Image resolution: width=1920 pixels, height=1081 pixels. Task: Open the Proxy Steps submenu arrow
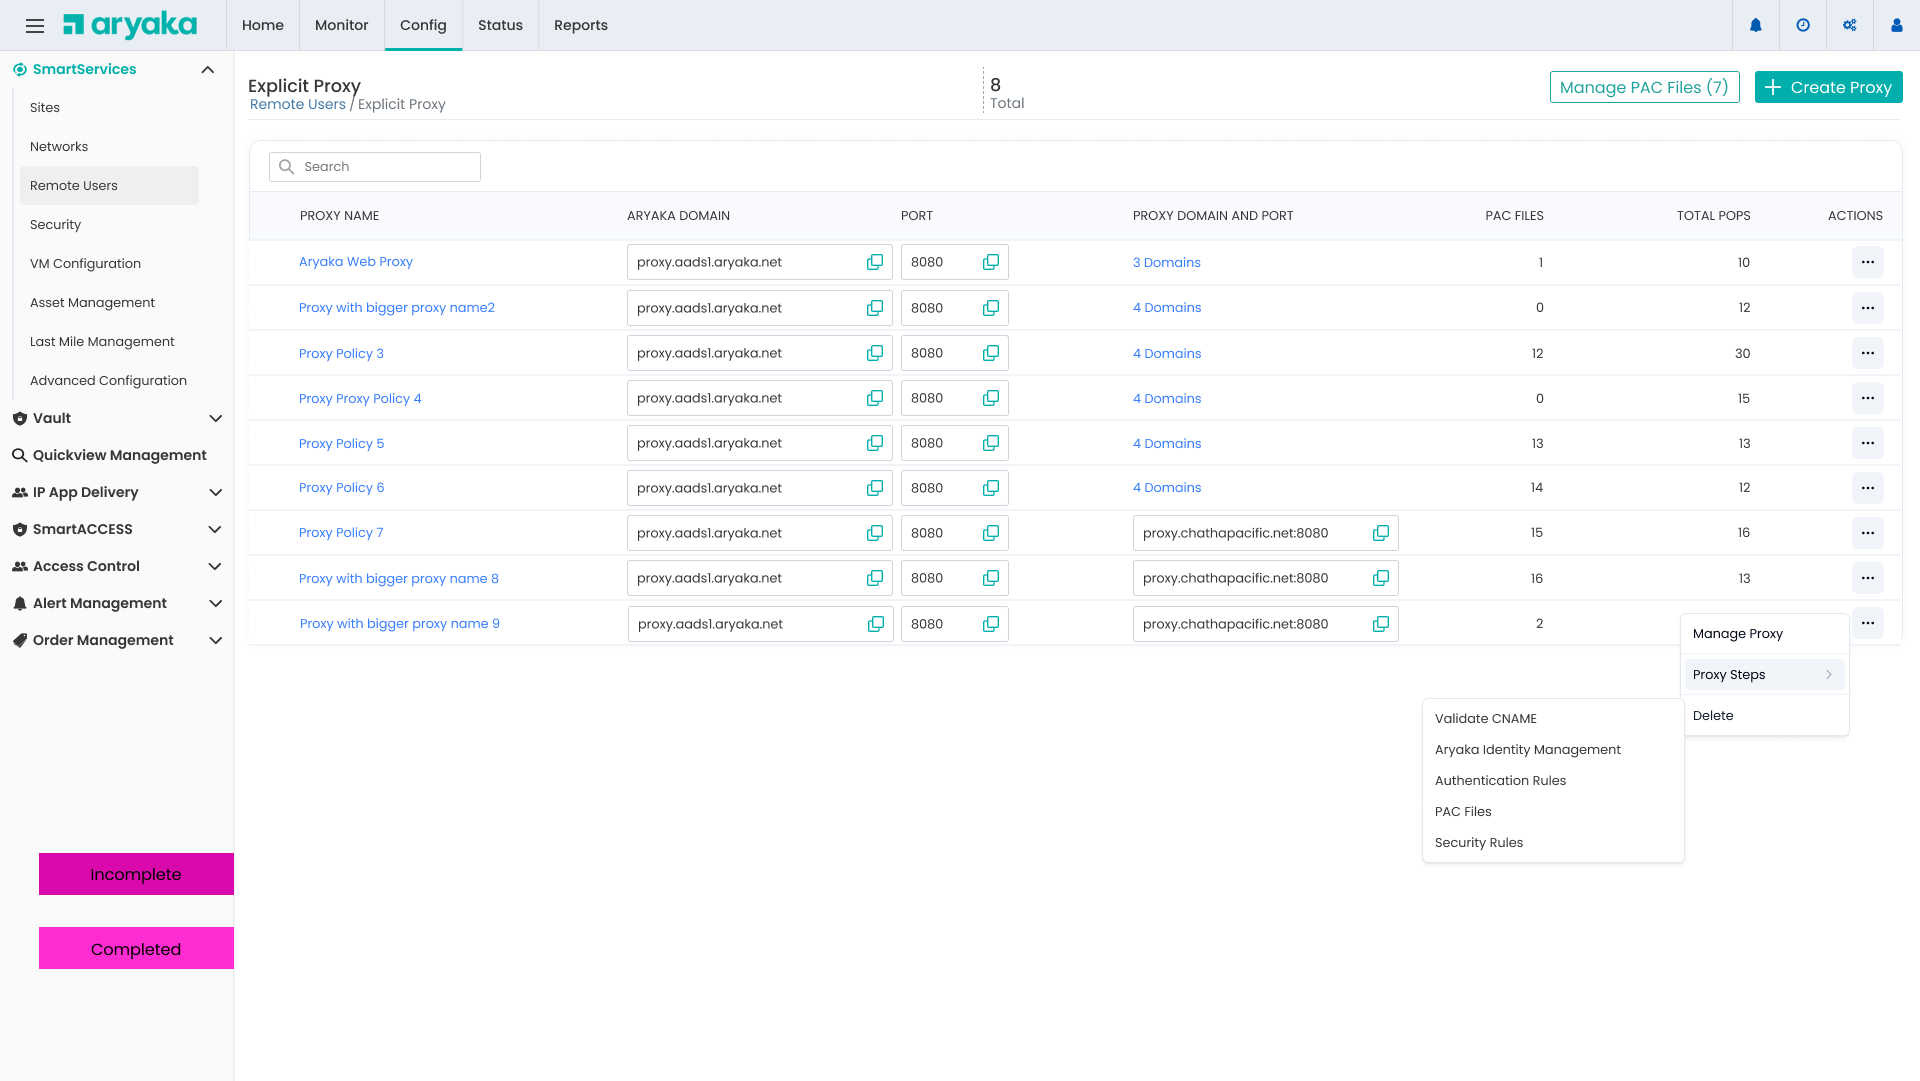(1828, 675)
